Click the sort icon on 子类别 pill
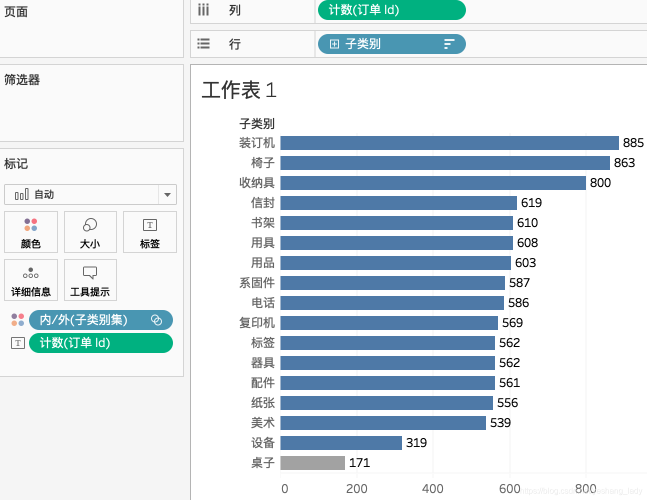This screenshot has height=500, width=647. coord(449,44)
